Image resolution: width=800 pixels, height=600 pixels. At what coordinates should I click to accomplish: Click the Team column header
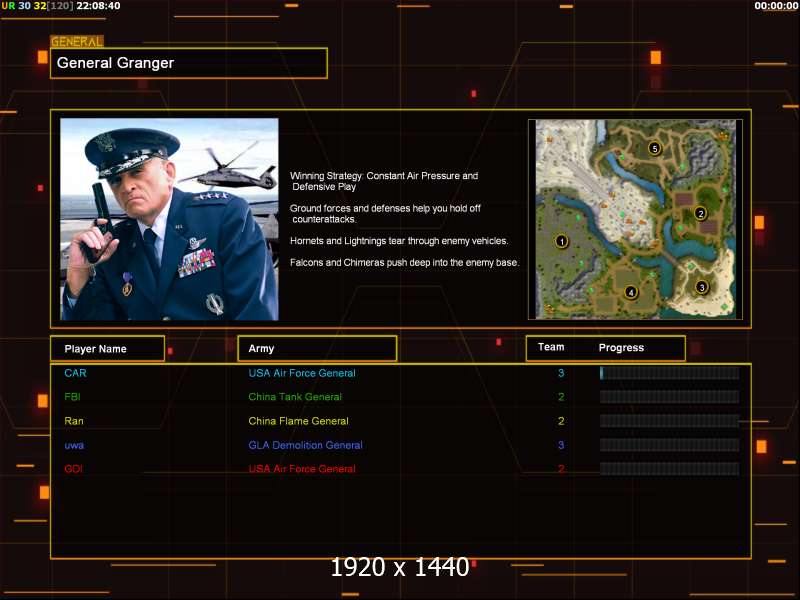pyautogui.click(x=551, y=347)
